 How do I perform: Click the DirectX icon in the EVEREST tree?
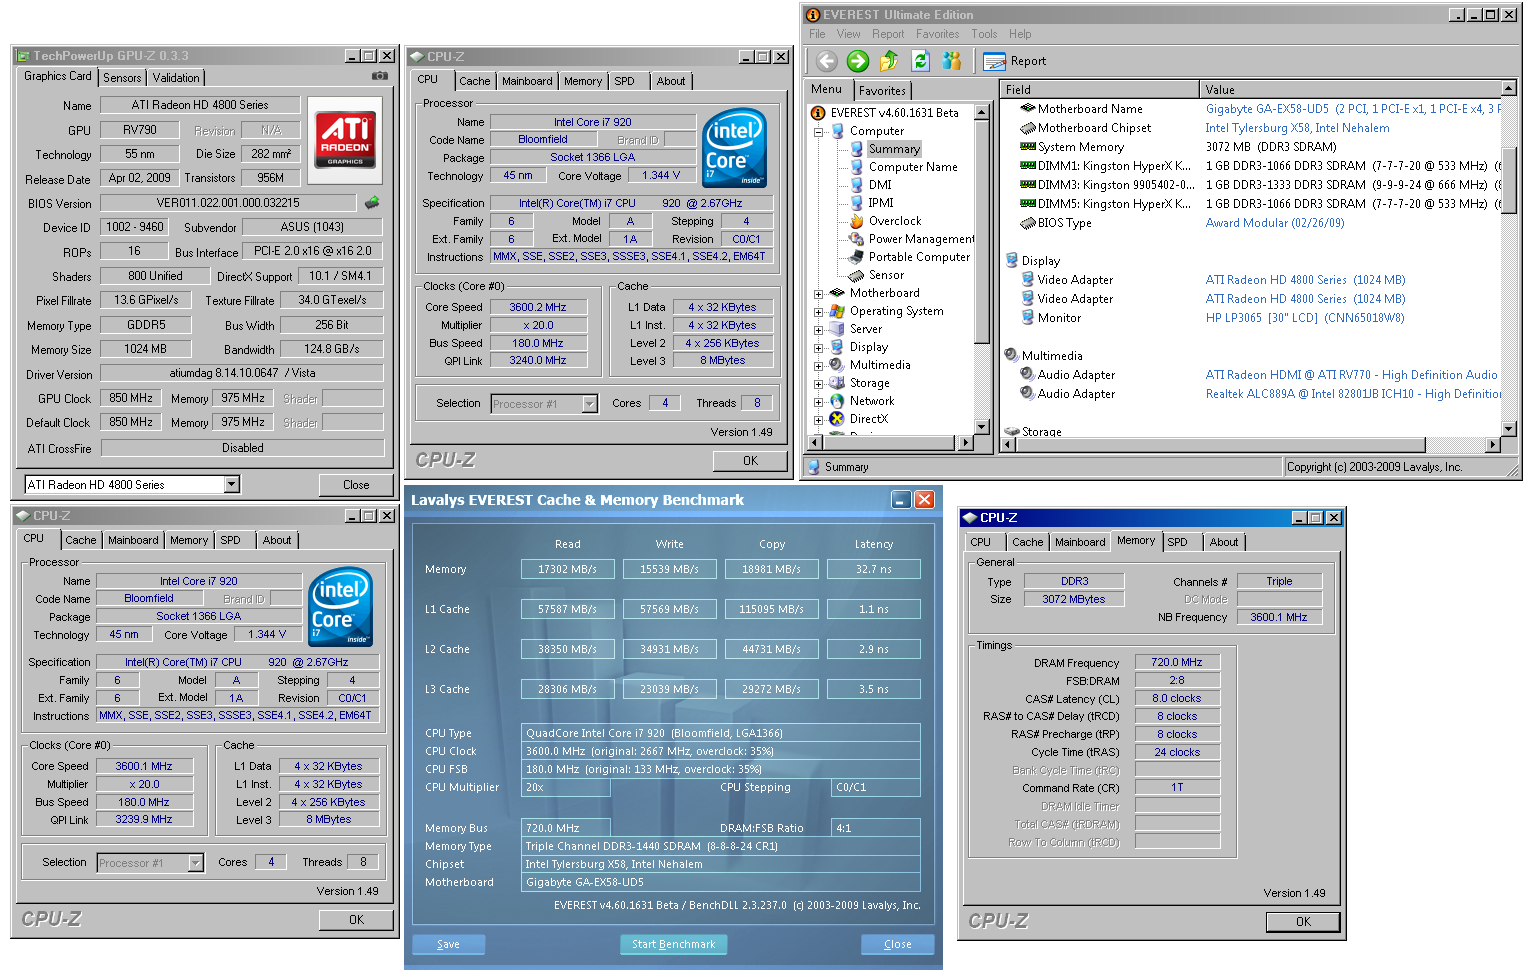point(837,419)
